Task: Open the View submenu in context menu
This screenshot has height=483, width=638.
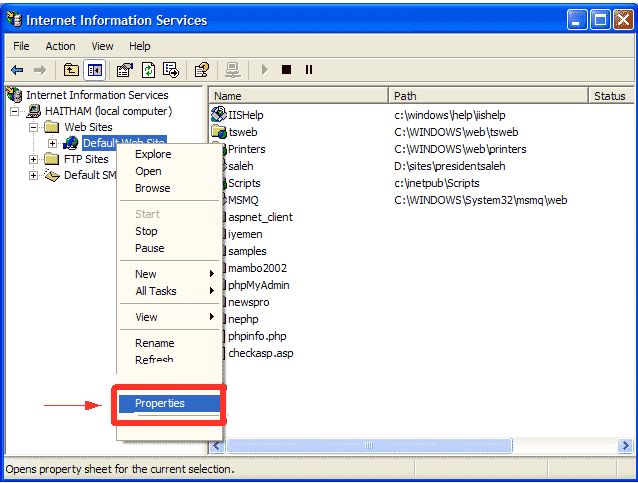Action: click(169, 317)
